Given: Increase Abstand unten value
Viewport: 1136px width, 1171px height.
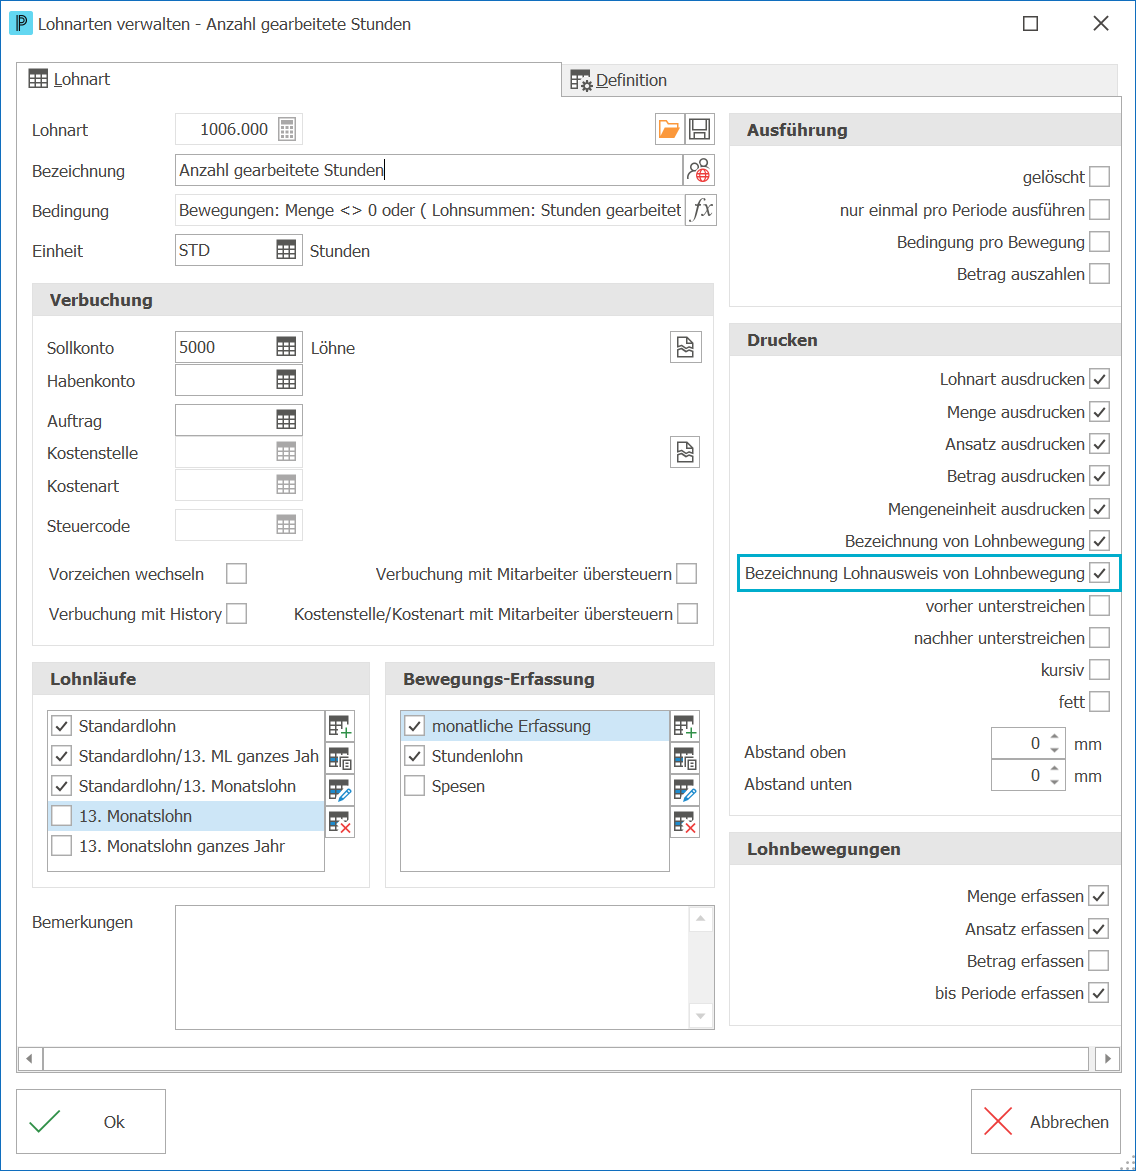Looking at the screenshot, I should [1055, 769].
